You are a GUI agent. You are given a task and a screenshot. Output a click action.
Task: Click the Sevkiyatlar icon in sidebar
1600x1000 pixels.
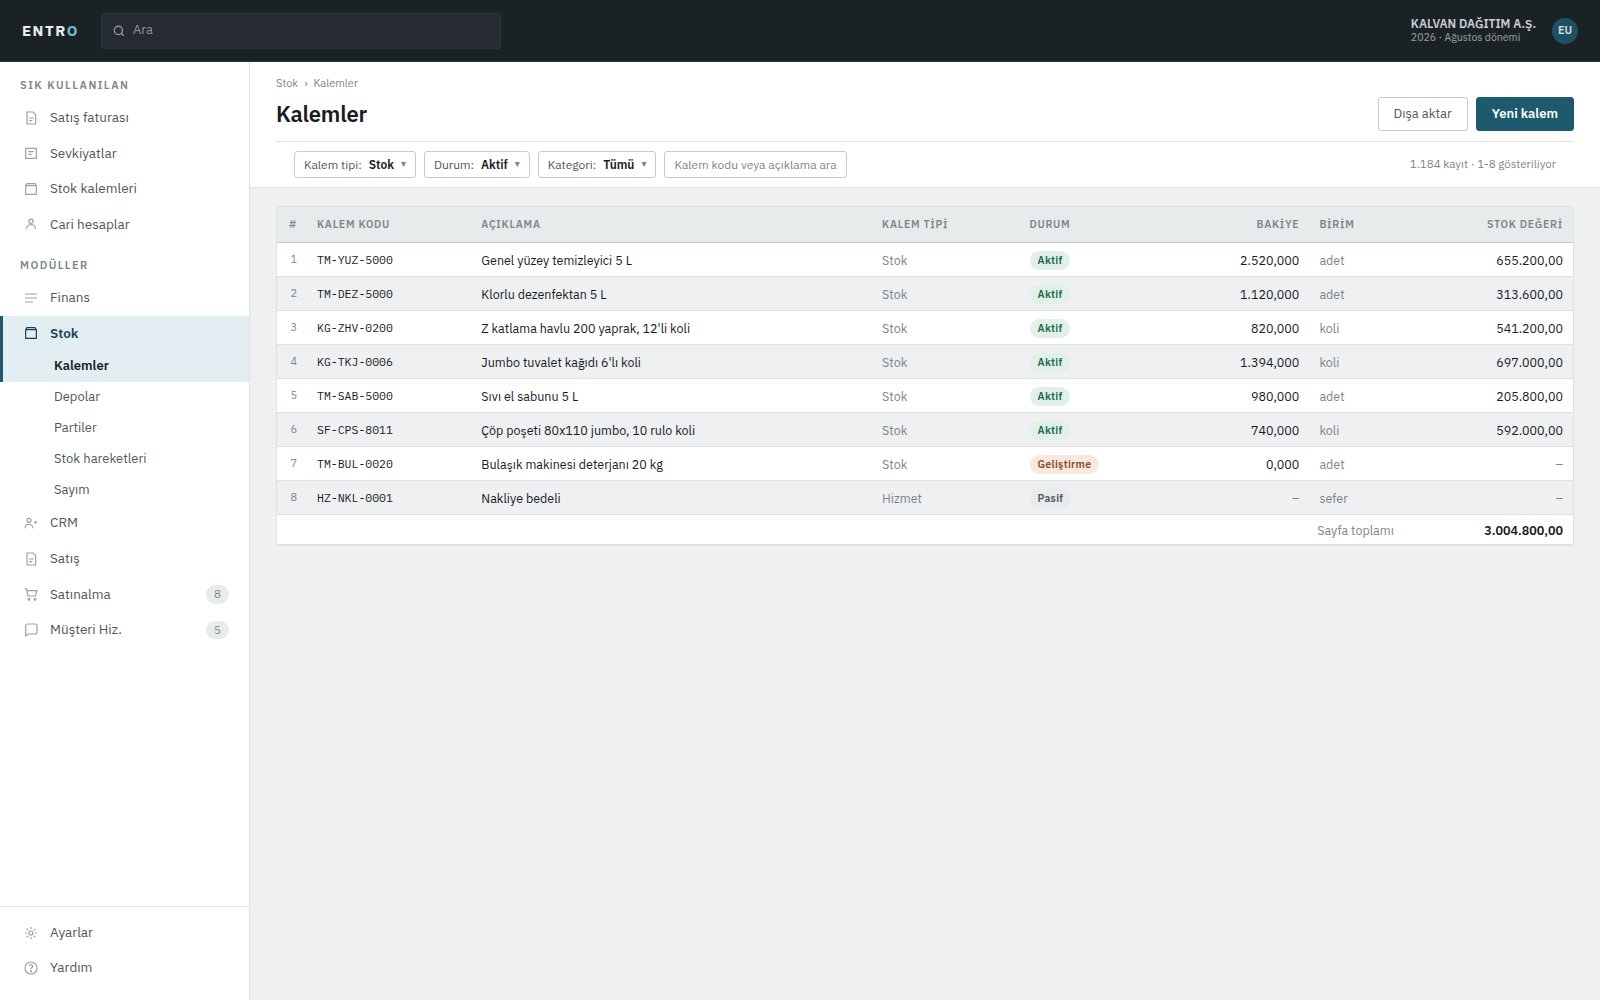[31, 154]
